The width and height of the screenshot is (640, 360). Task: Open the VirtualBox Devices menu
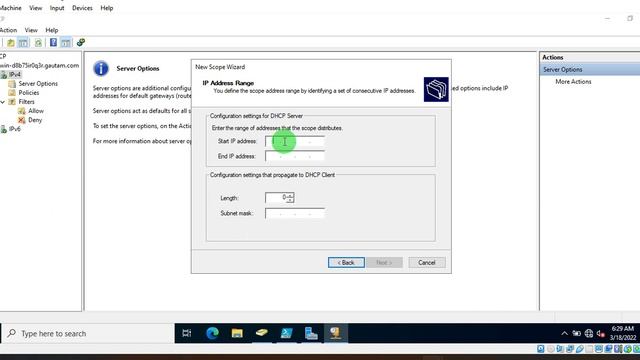82,8
